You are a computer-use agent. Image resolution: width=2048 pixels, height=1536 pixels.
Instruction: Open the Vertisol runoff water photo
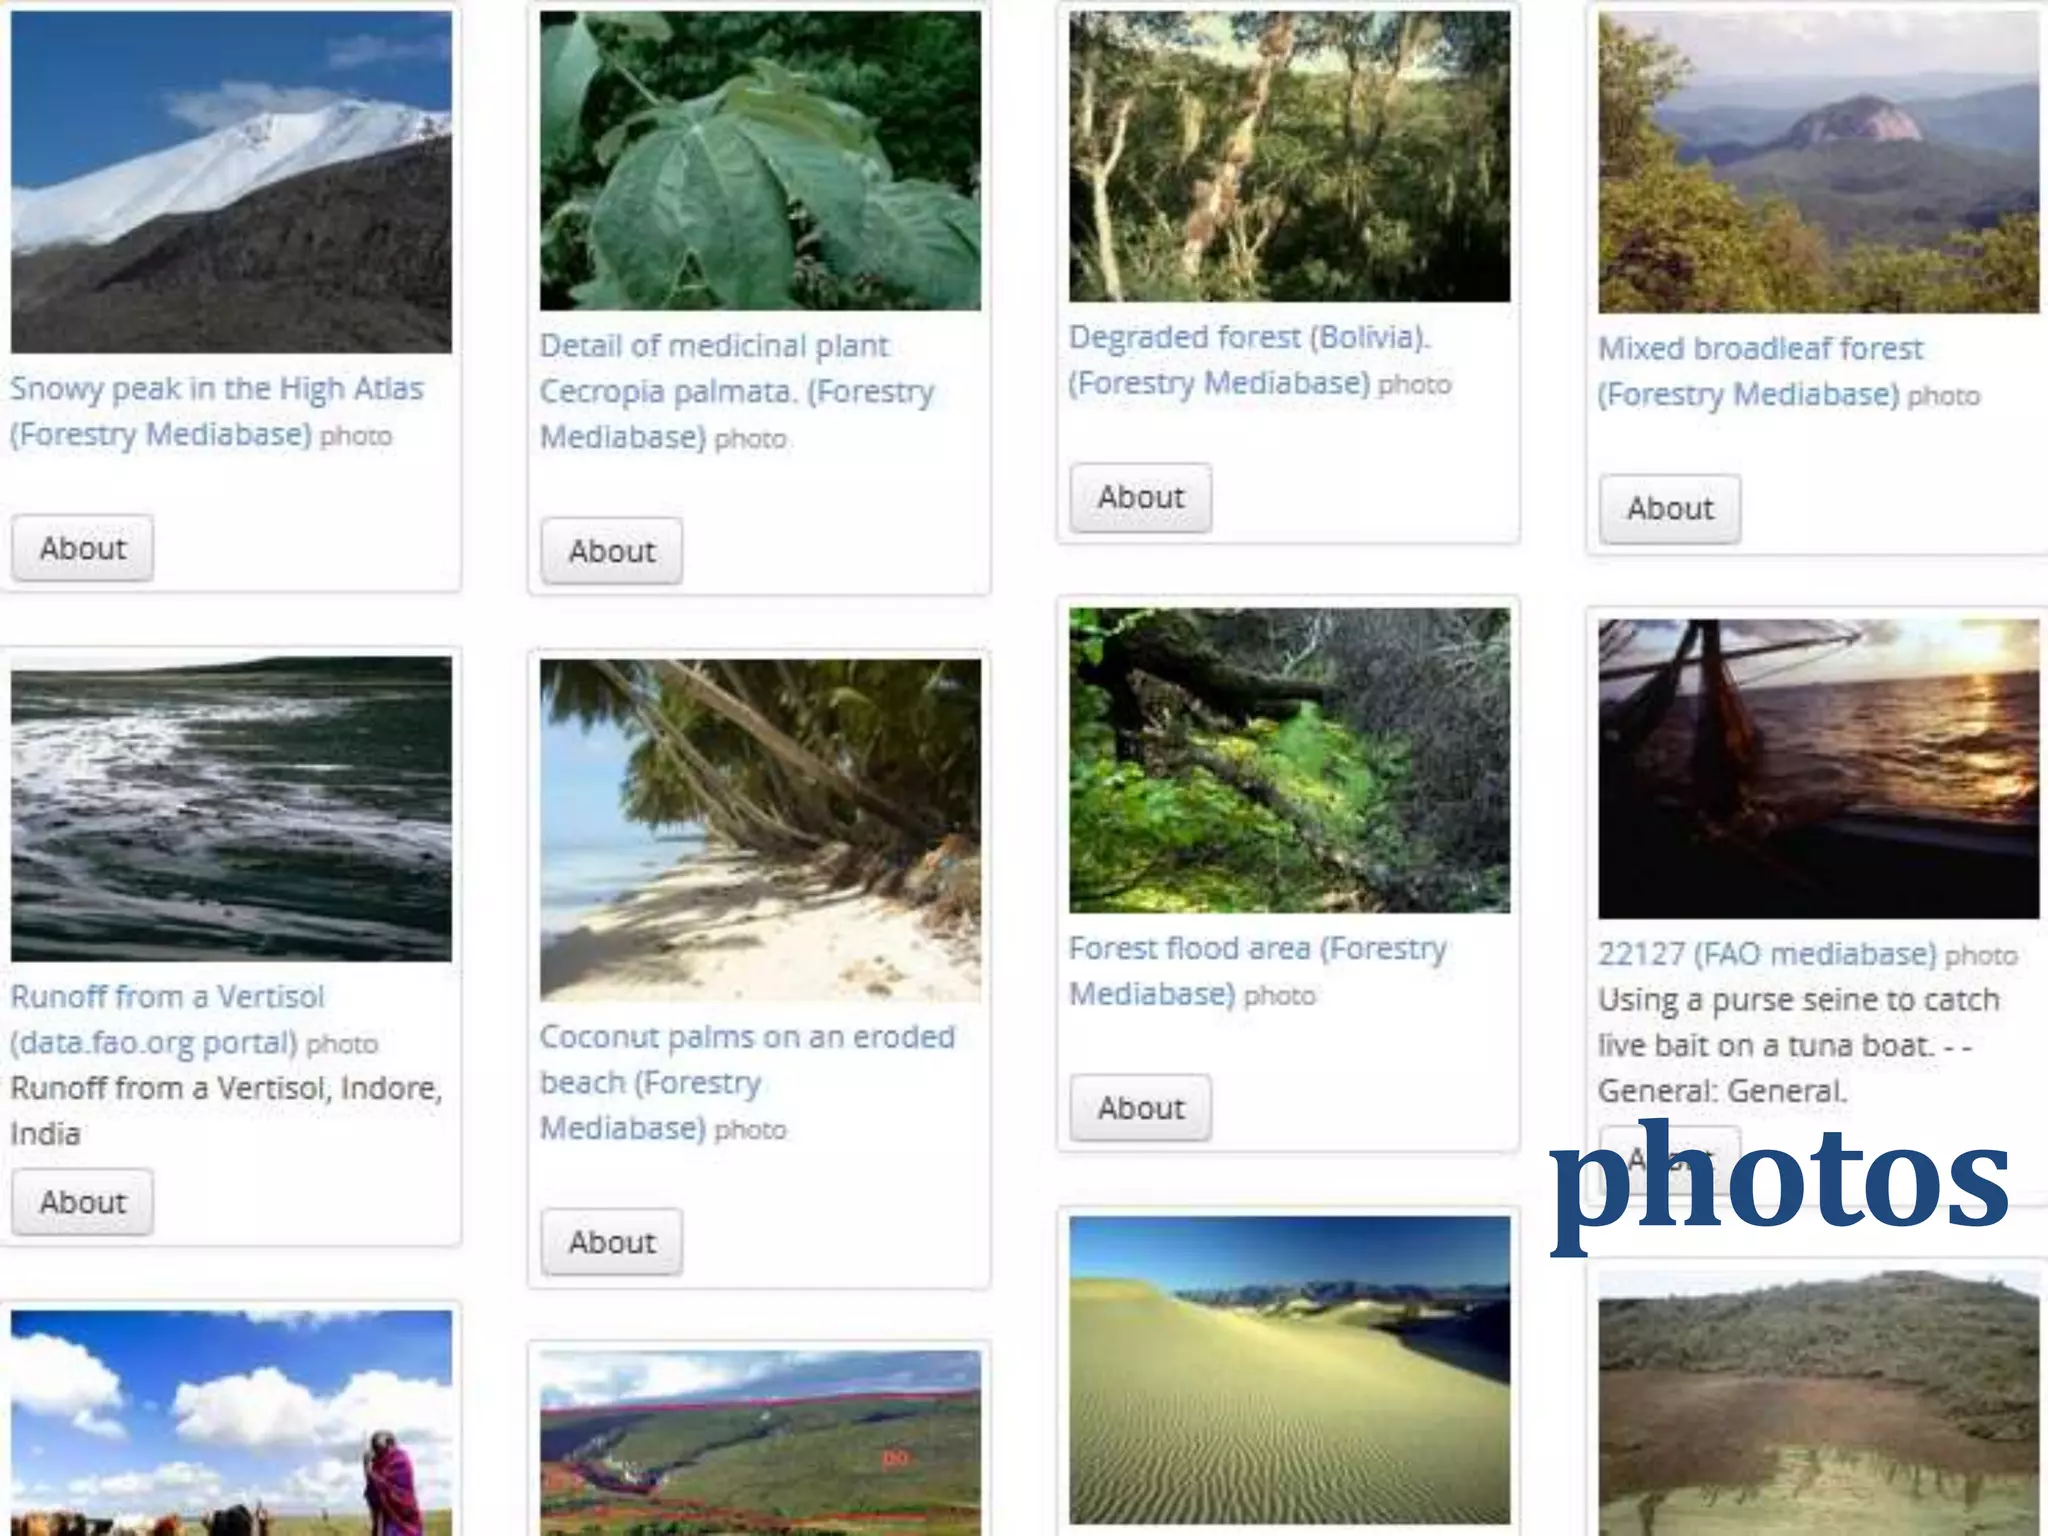(x=231, y=808)
